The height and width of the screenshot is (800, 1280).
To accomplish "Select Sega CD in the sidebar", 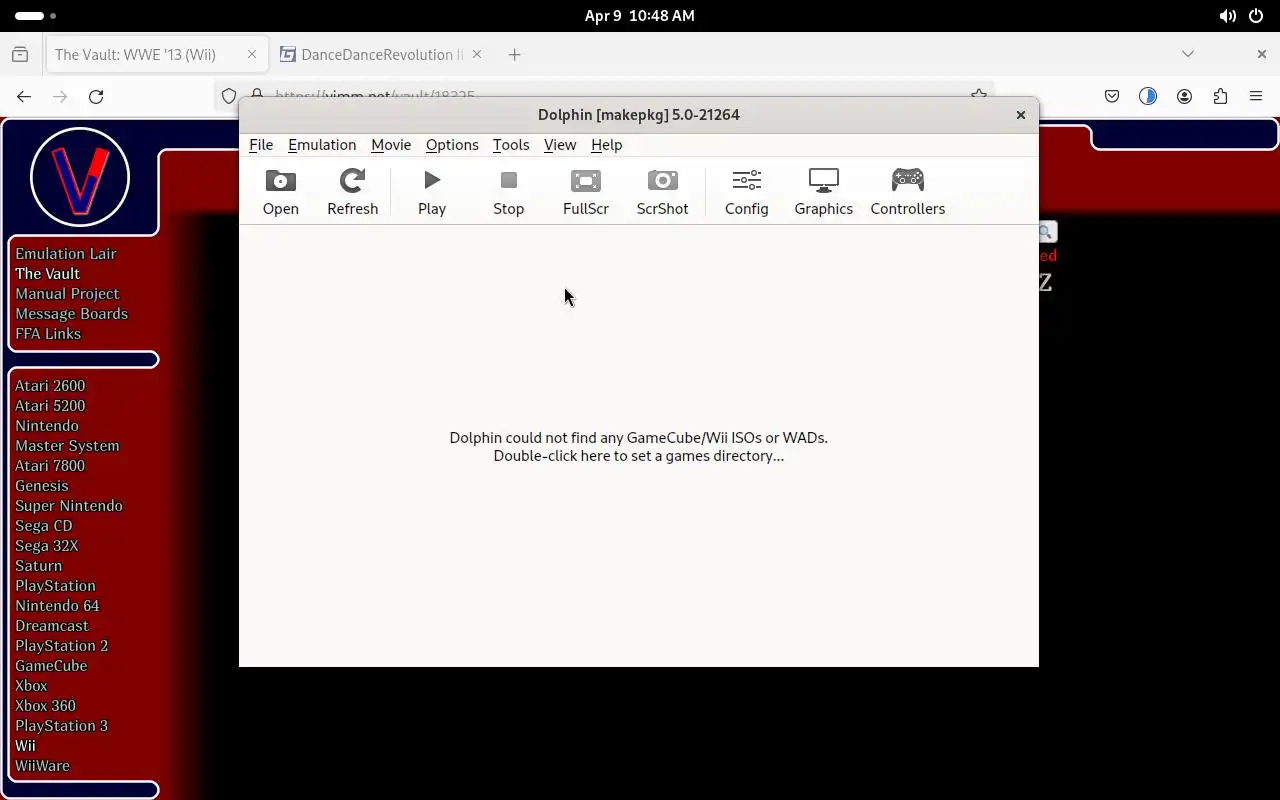I will pos(44,526).
